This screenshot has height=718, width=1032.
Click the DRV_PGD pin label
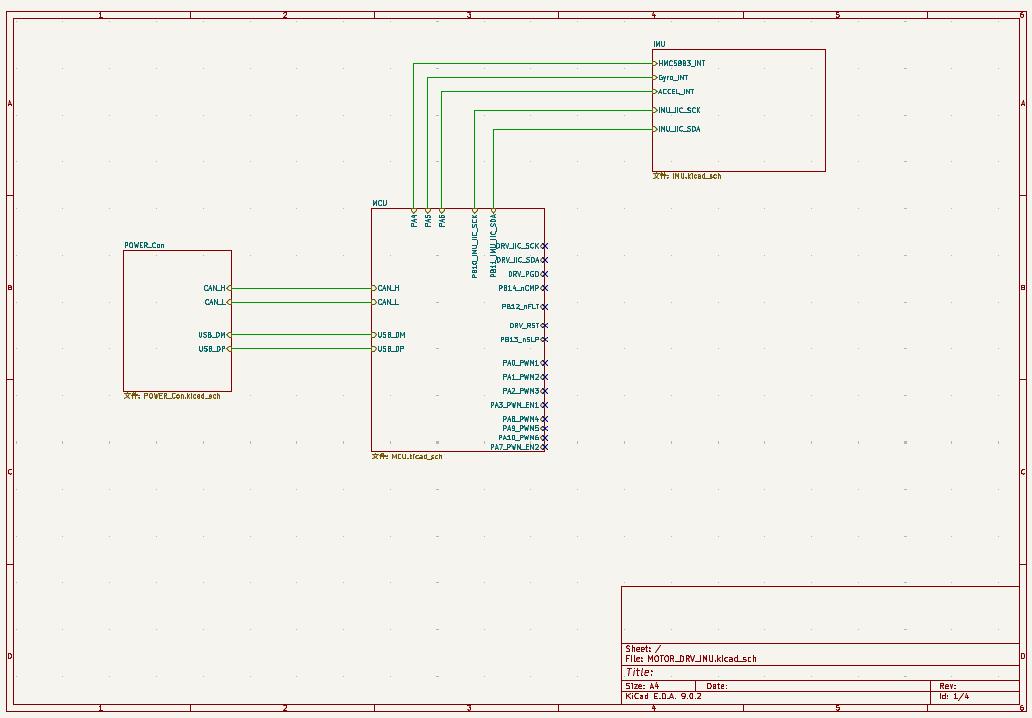coord(524,274)
